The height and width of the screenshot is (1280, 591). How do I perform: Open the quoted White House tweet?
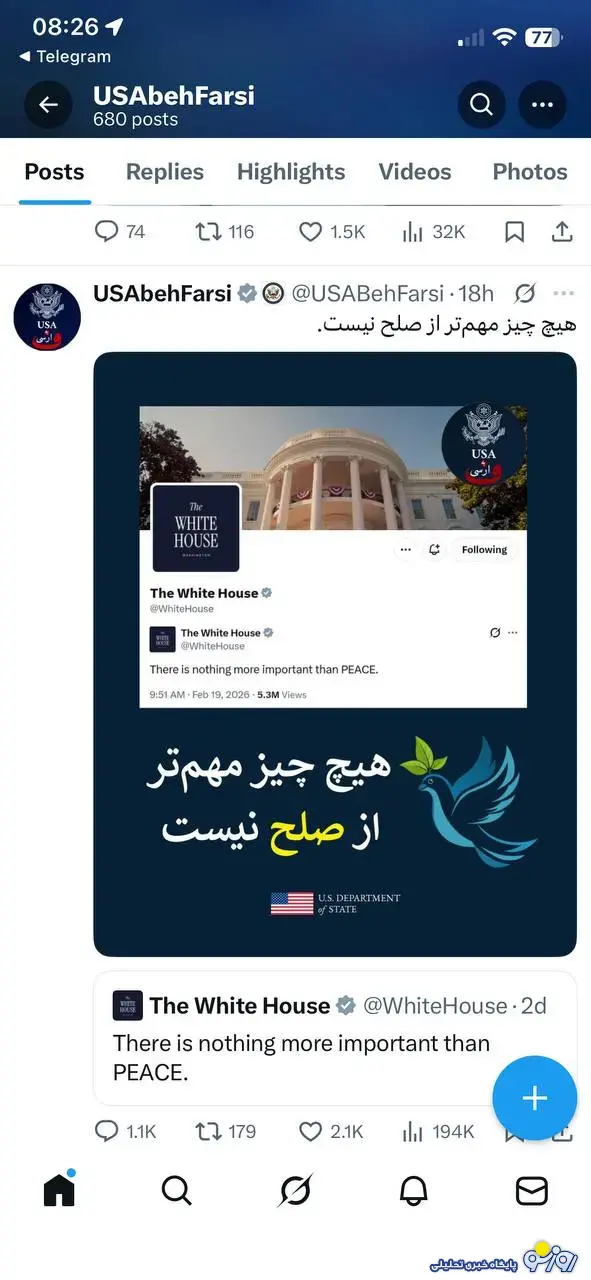pos(335,1037)
